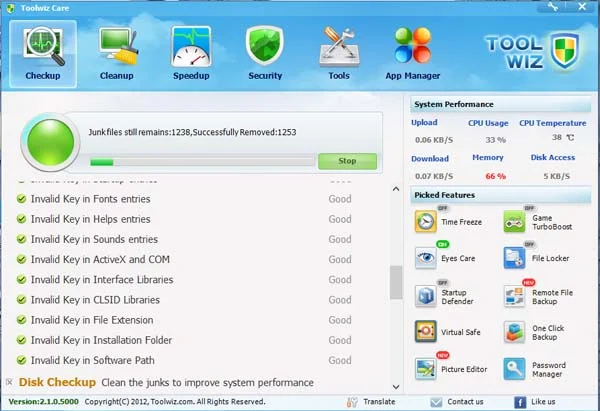Click the Invalid Key in Fonts entries text
The width and height of the screenshot is (600, 411).
[91, 199]
